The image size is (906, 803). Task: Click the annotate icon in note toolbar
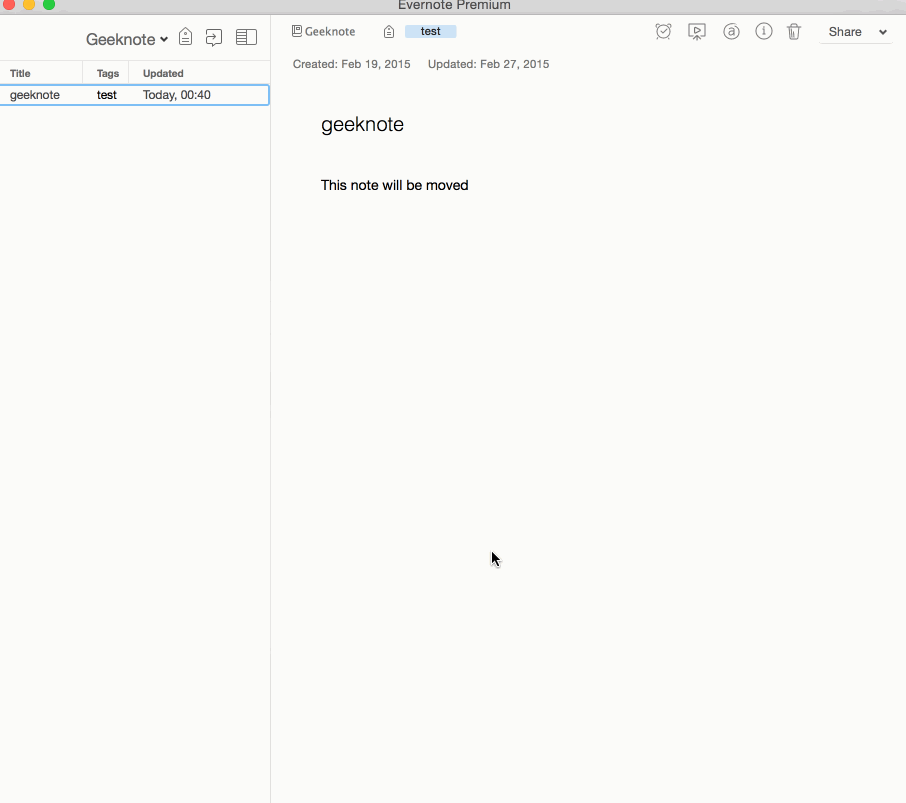(x=731, y=31)
